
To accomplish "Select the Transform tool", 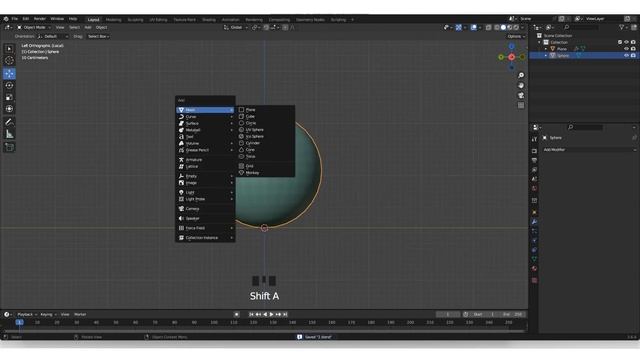I will (9, 109).
